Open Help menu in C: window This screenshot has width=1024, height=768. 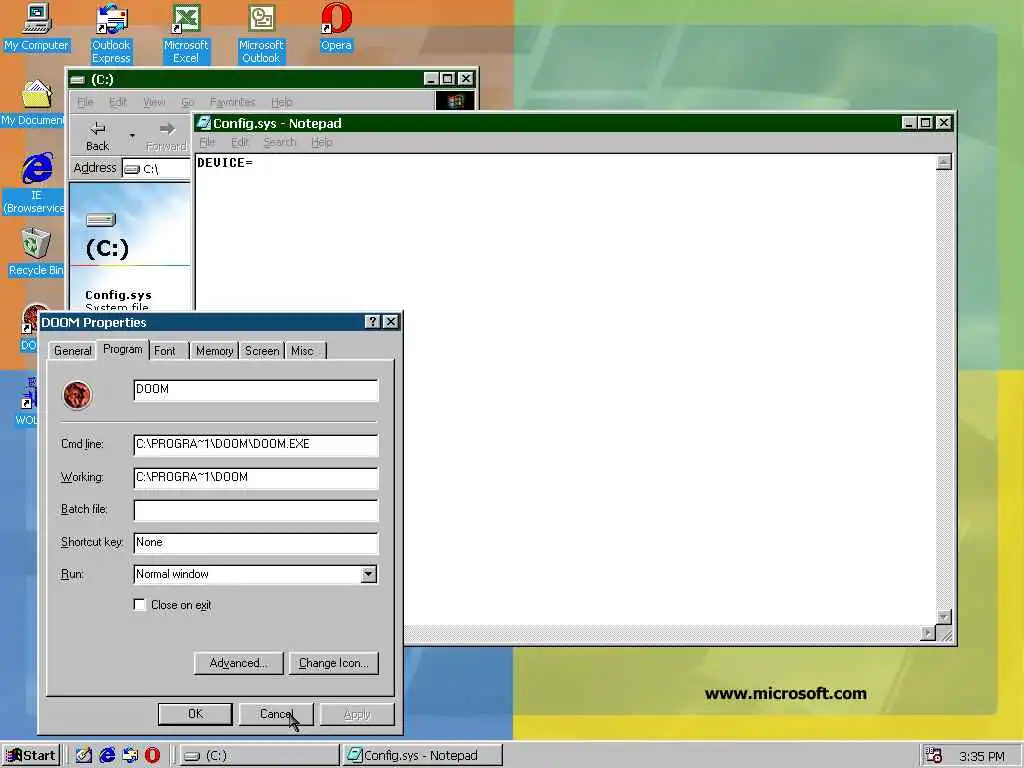[281, 102]
